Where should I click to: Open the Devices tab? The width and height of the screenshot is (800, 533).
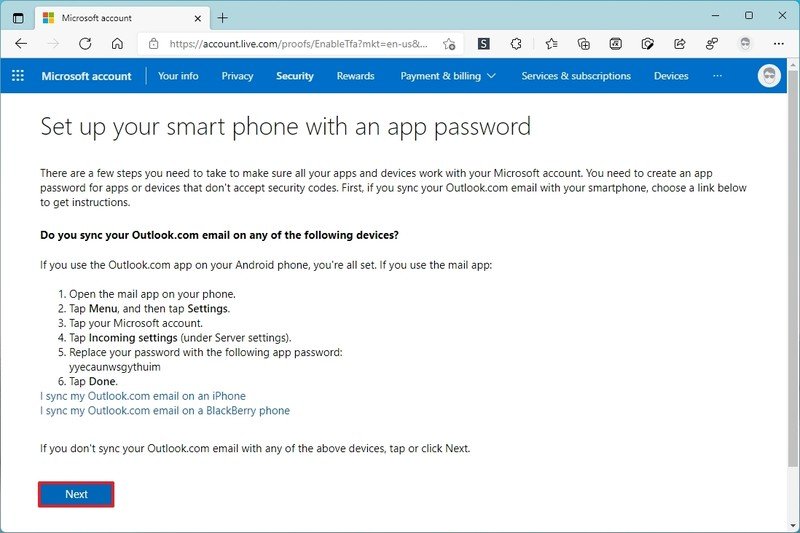coord(671,76)
